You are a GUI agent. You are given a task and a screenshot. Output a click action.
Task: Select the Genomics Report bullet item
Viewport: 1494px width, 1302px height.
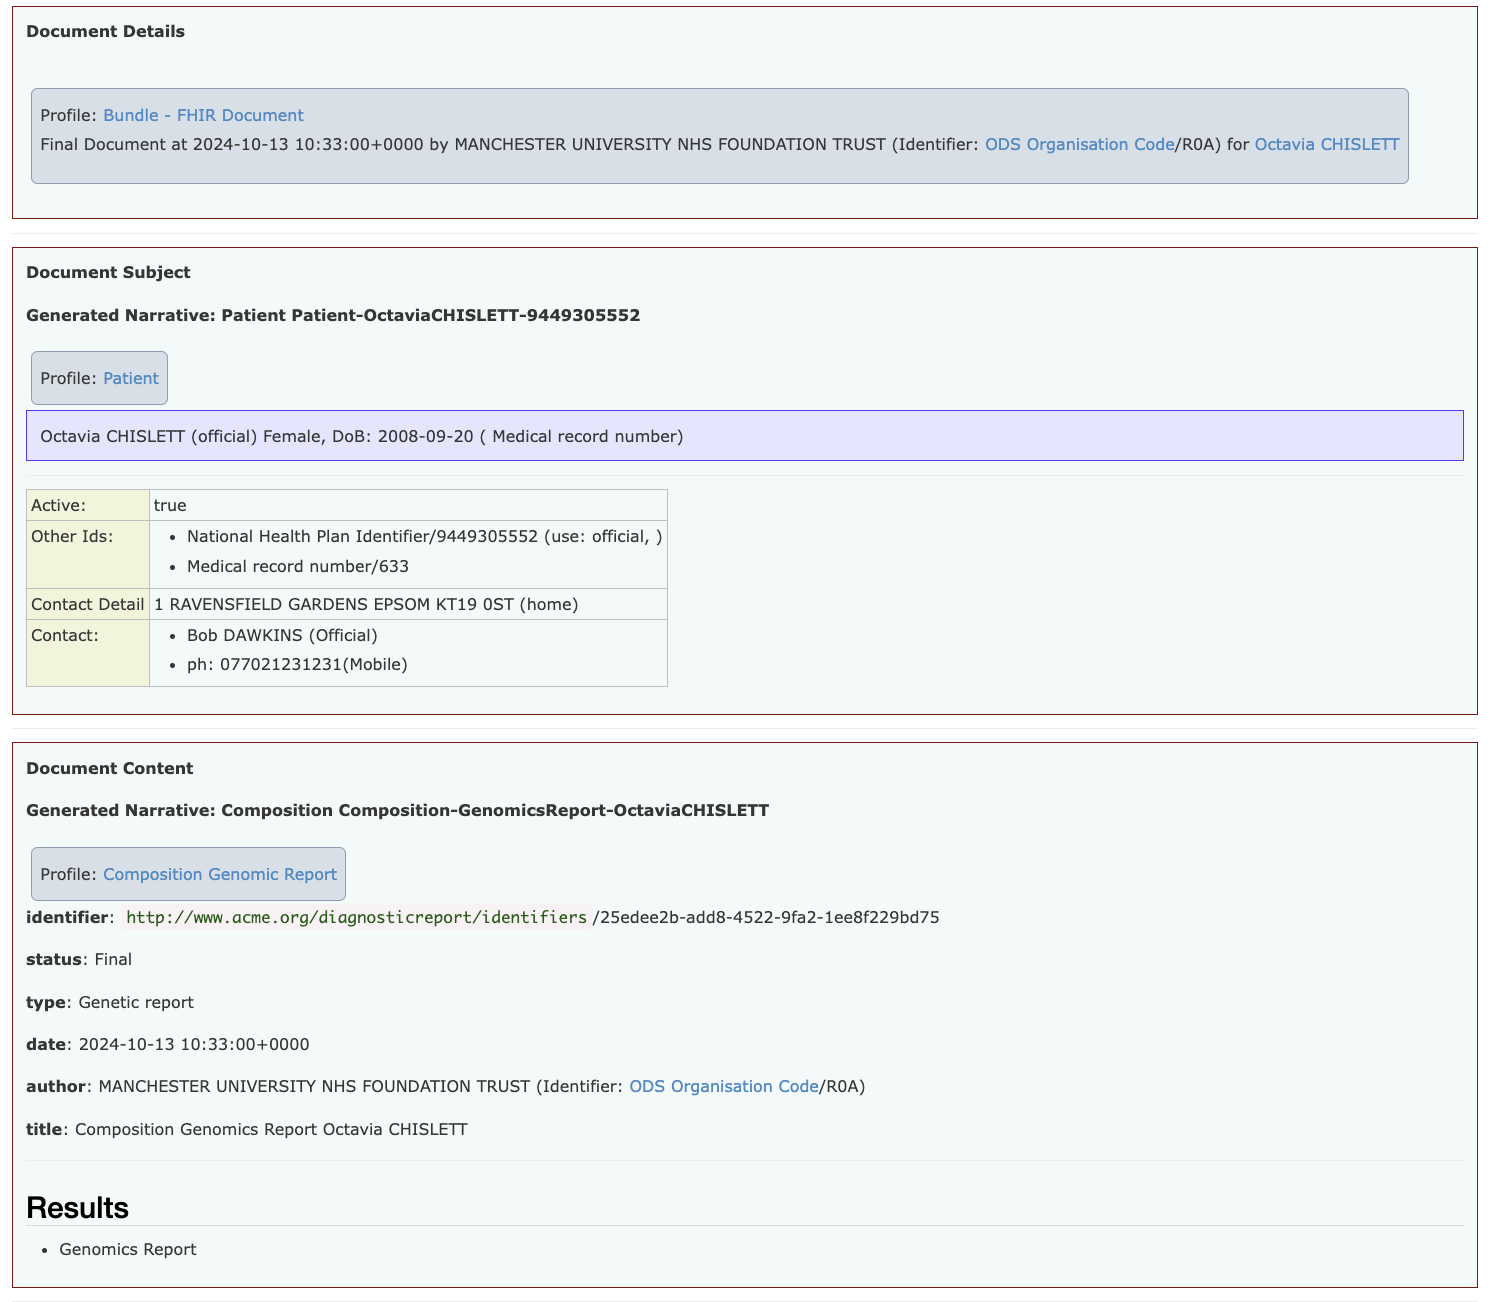pos(128,1249)
